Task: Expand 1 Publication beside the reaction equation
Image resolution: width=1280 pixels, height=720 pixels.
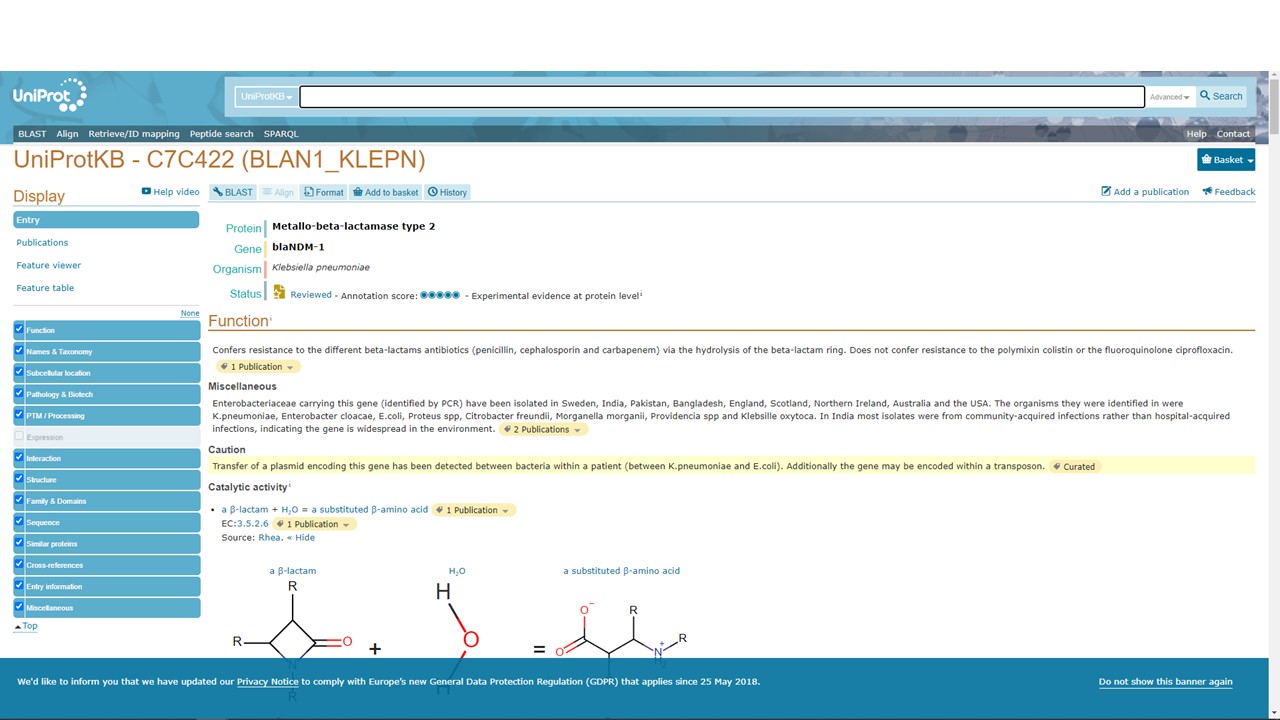Action: pos(474,510)
